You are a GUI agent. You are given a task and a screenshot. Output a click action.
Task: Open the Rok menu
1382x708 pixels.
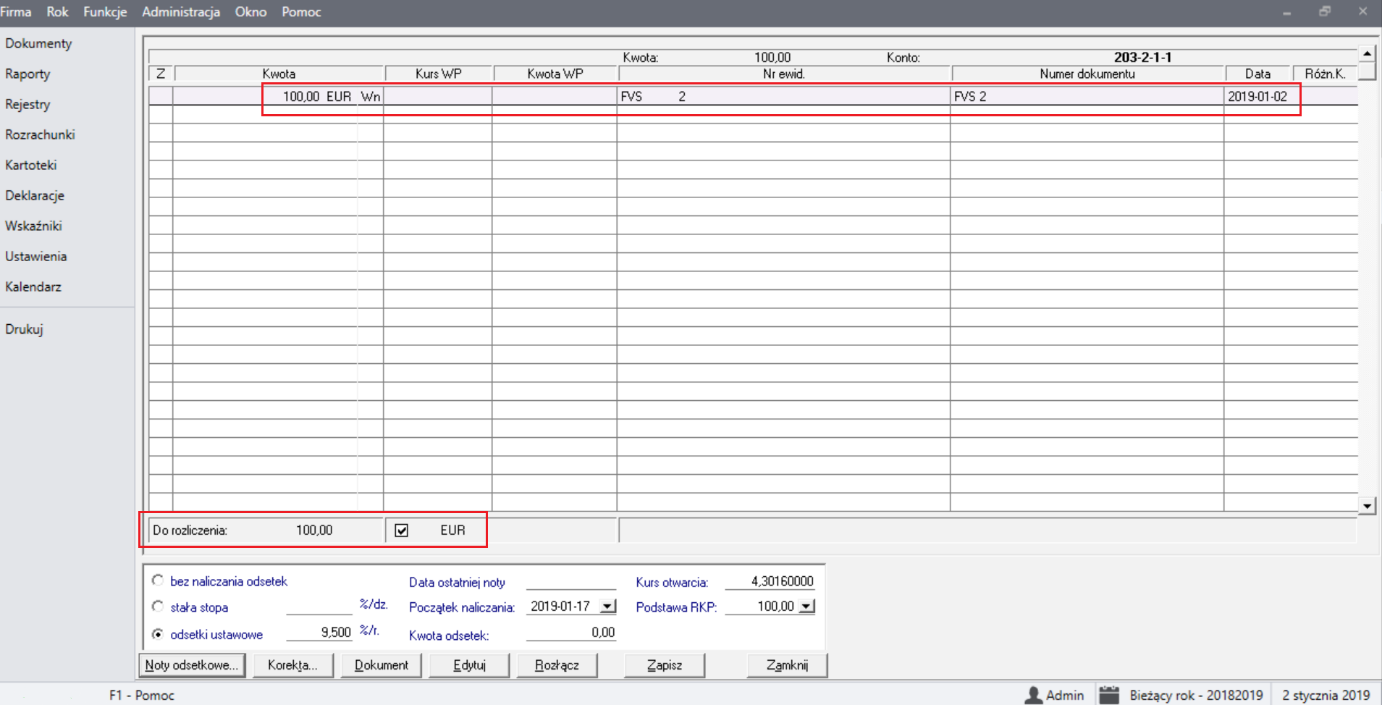[x=57, y=12]
